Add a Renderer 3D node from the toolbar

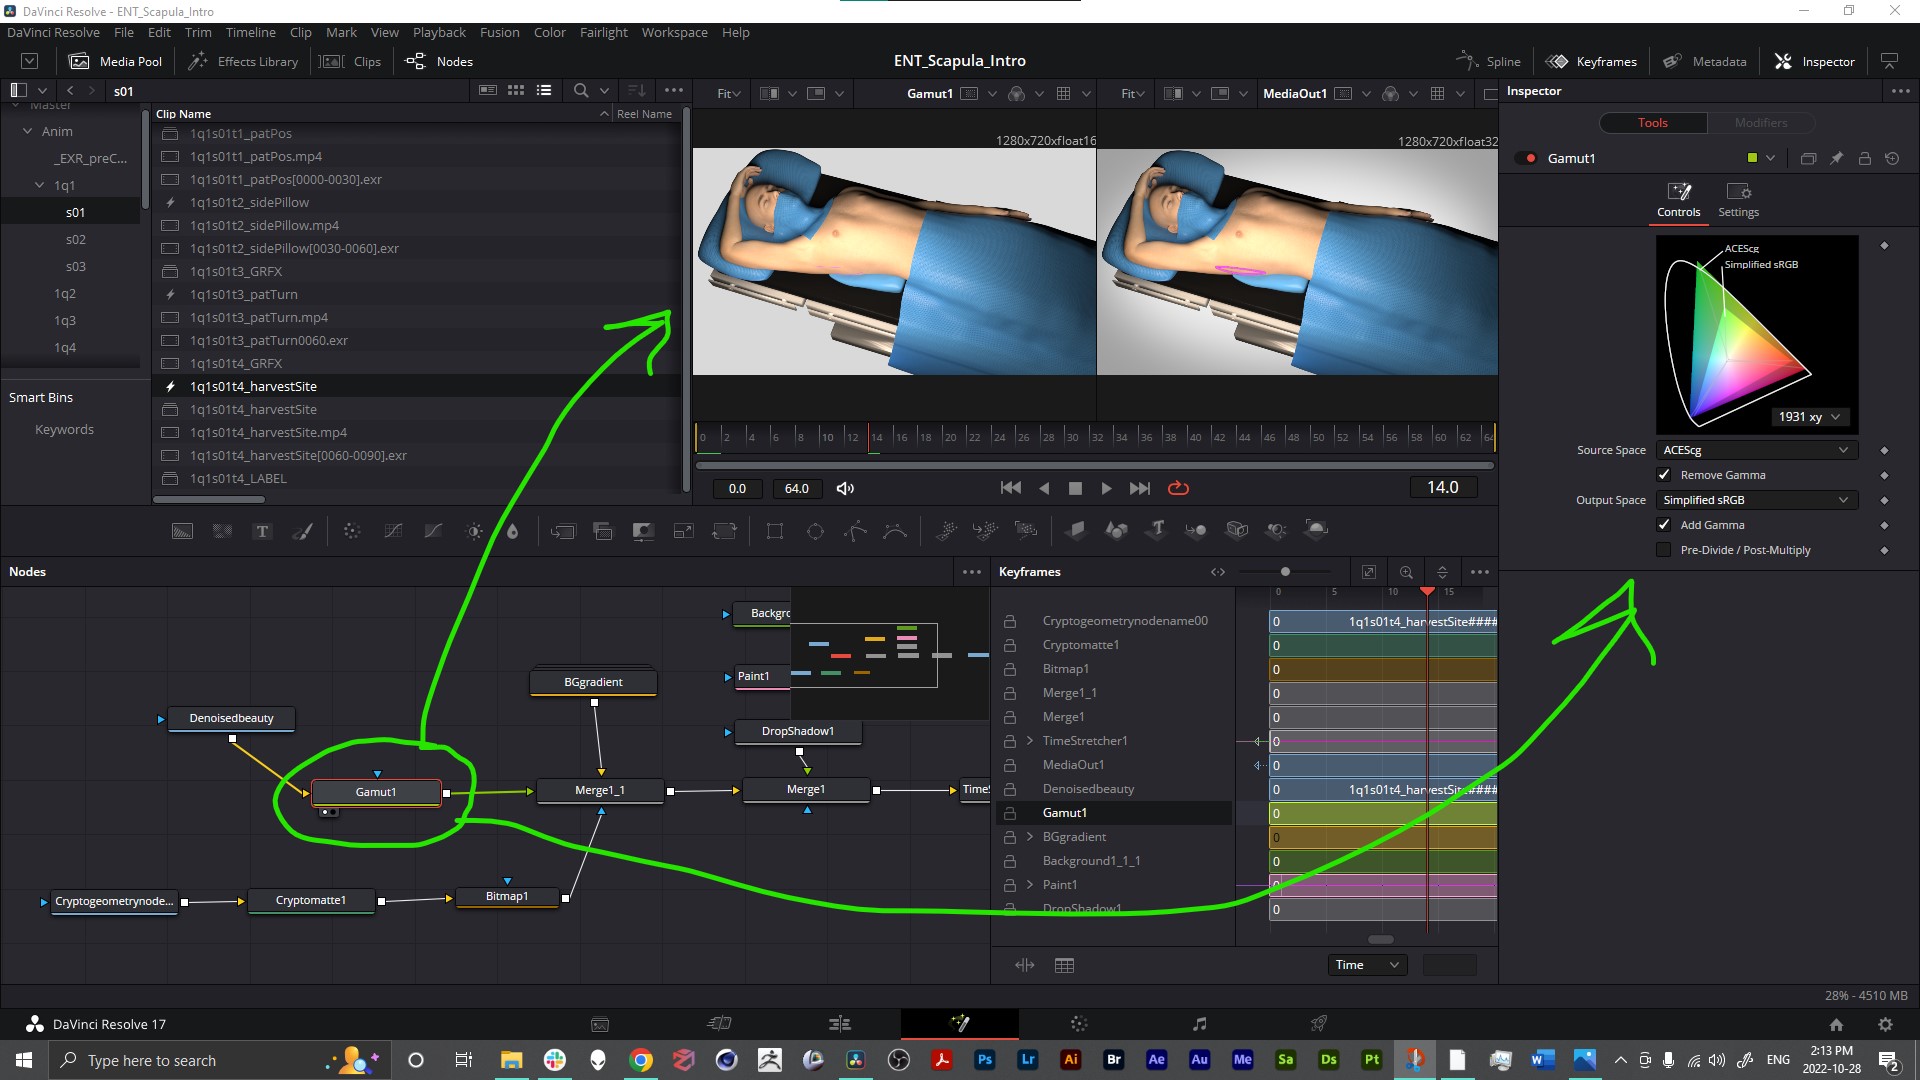click(x=1317, y=529)
